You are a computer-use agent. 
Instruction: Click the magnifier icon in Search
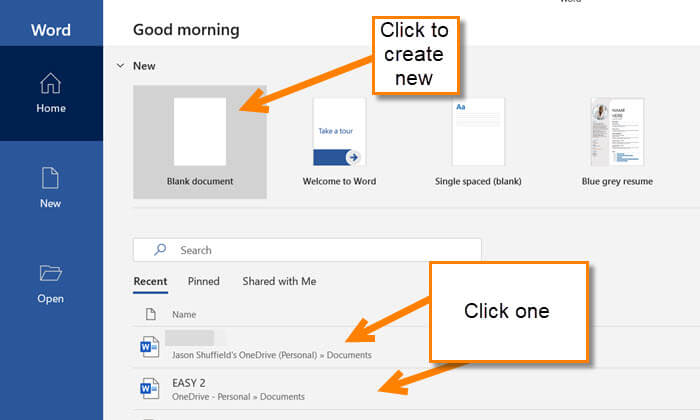[x=160, y=250]
